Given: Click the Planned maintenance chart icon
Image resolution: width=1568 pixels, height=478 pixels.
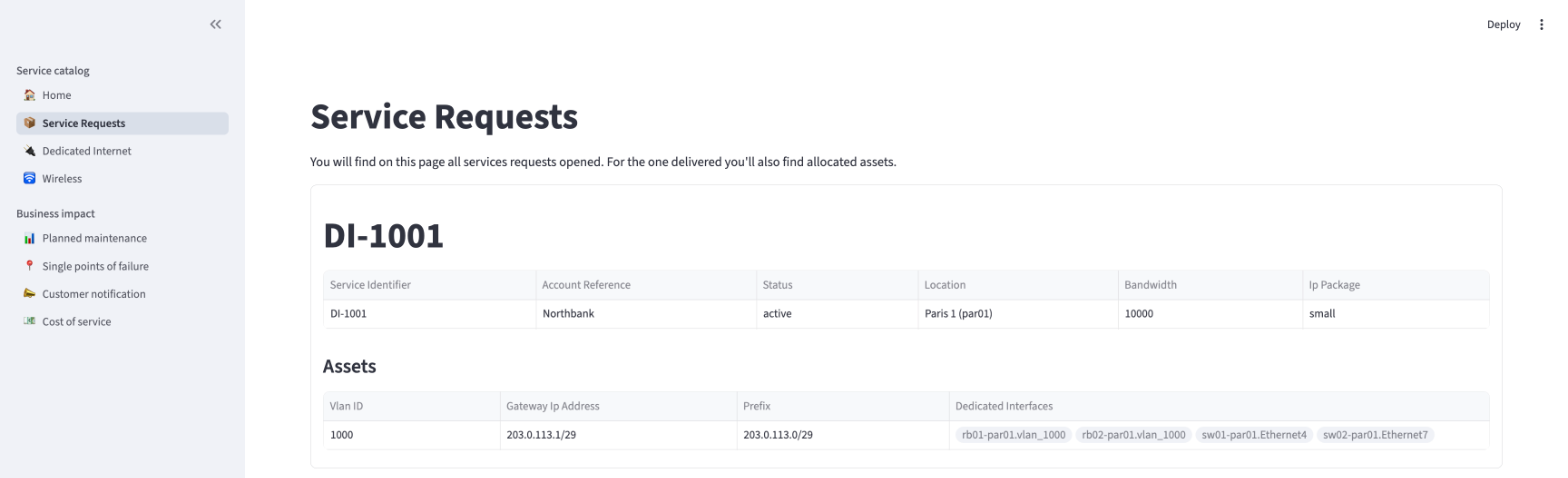Looking at the screenshot, I should click(29, 238).
